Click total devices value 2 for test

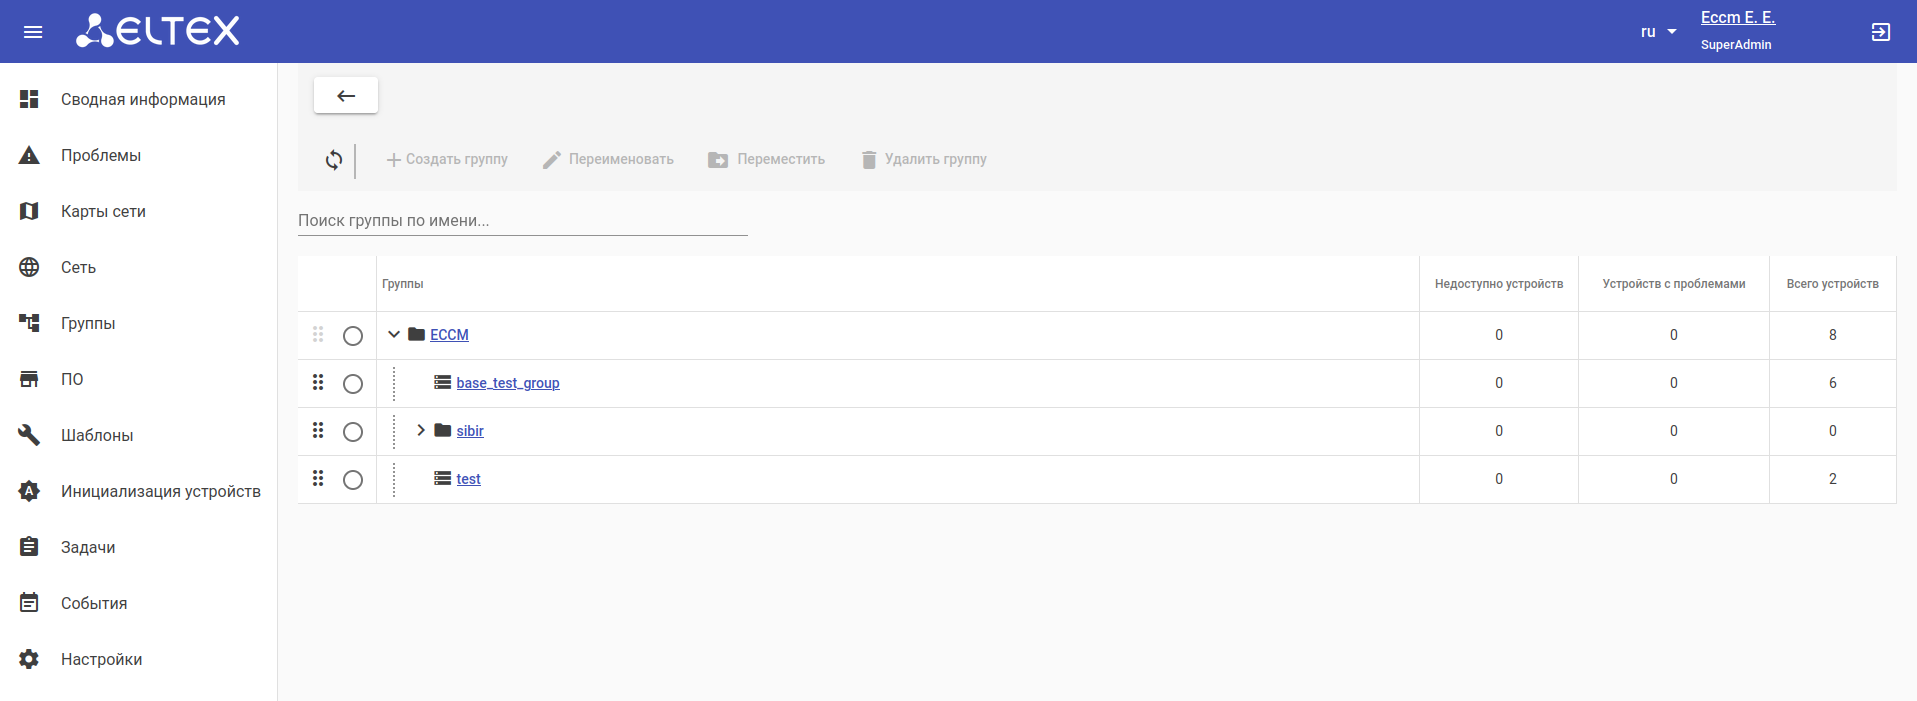pyautogui.click(x=1833, y=479)
